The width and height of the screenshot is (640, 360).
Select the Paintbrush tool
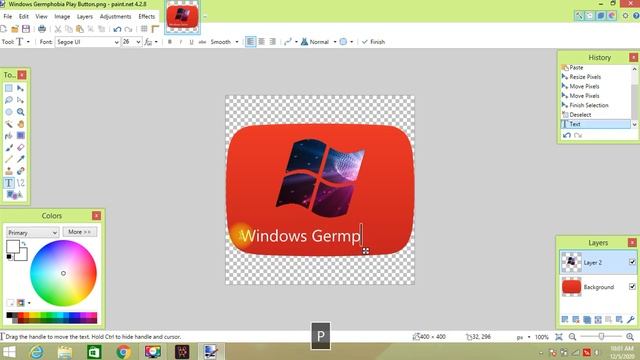click(9, 147)
